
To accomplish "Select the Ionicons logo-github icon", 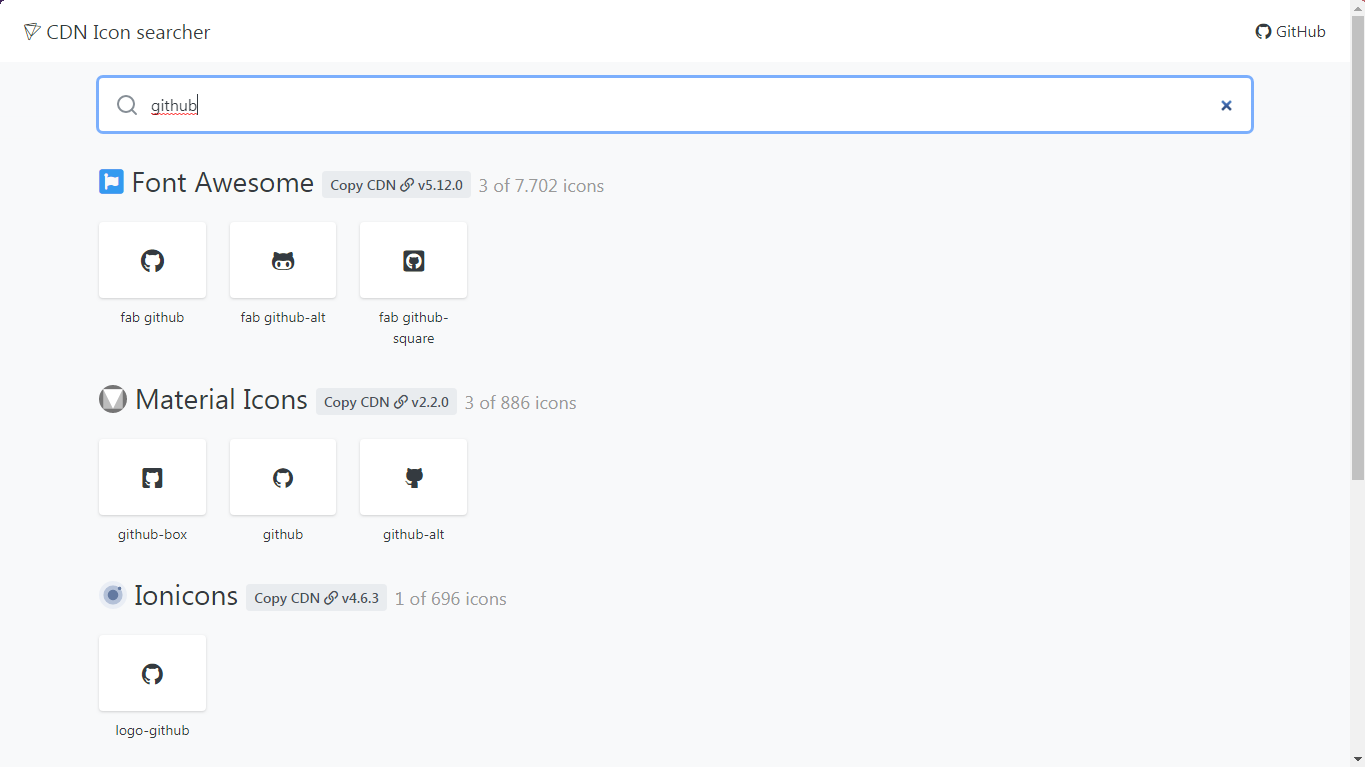I will pyautogui.click(x=152, y=673).
